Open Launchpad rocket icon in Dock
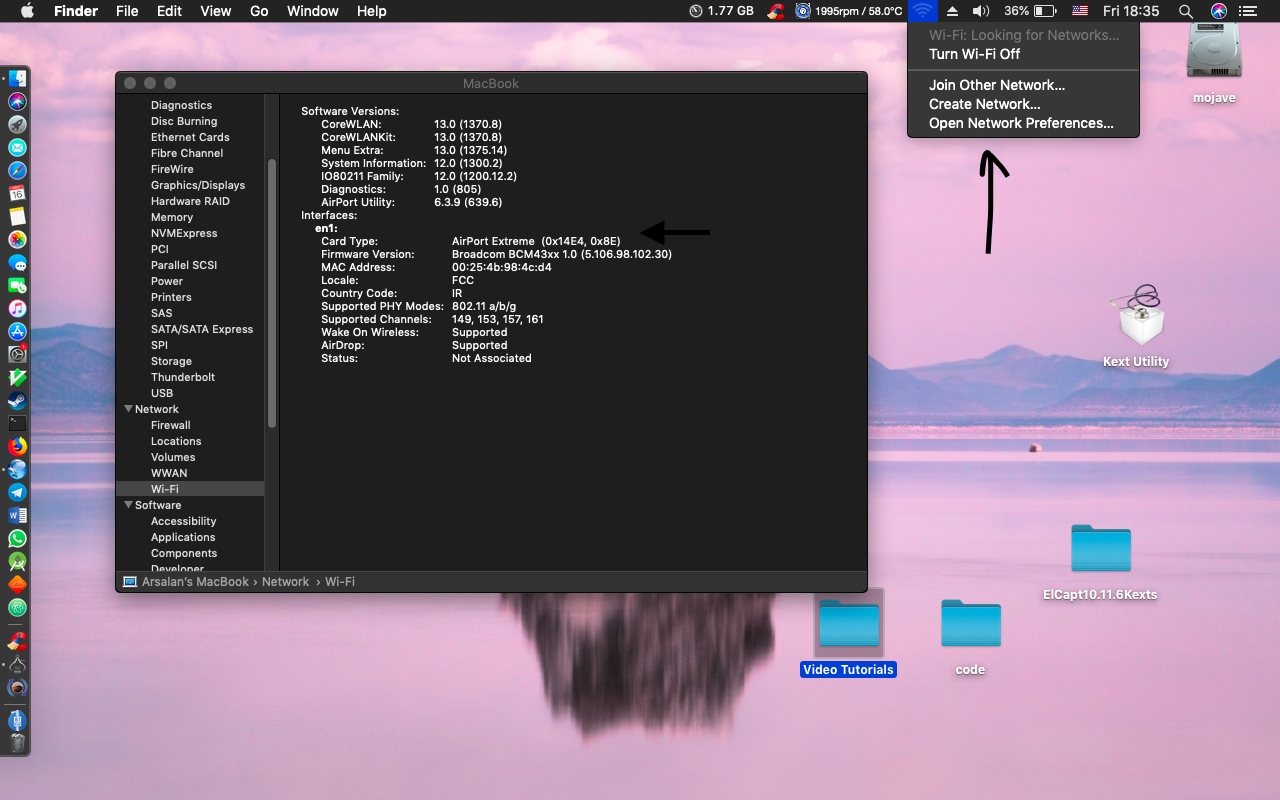 (x=17, y=125)
